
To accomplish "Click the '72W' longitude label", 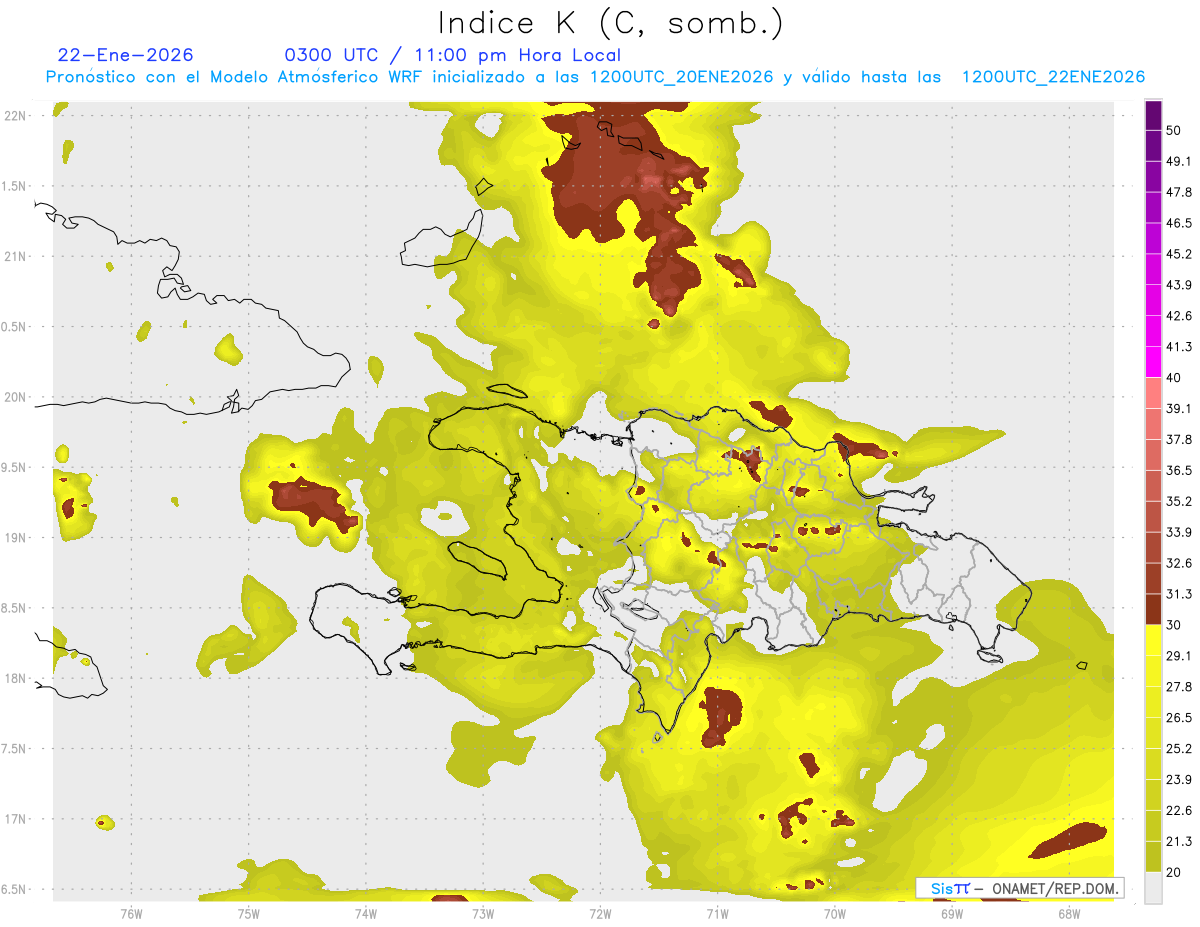I will [600, 913].
